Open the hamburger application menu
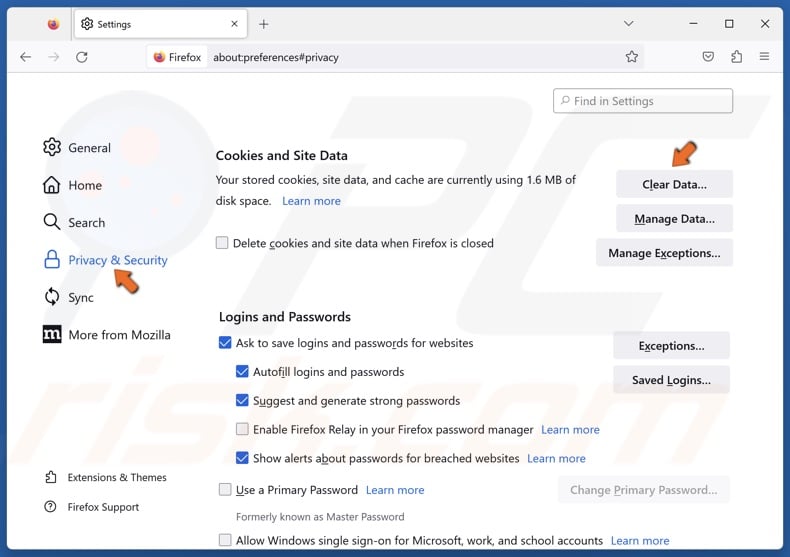Viewport: 790px width, 557px height. pos(764,56)
